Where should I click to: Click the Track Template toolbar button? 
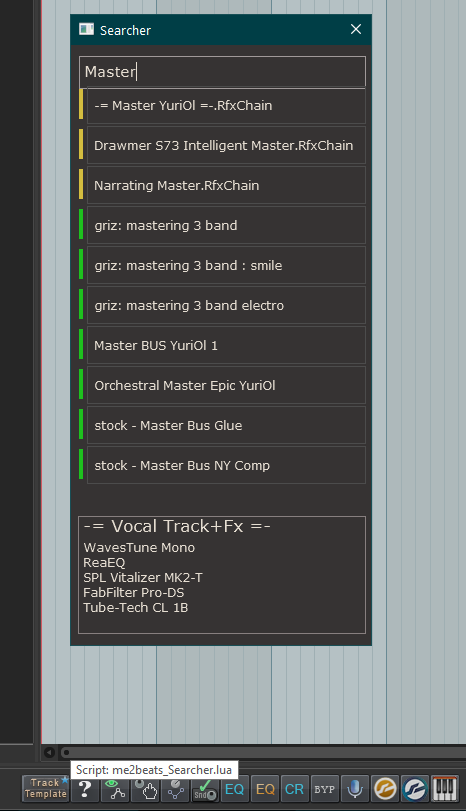coord(45,789)
